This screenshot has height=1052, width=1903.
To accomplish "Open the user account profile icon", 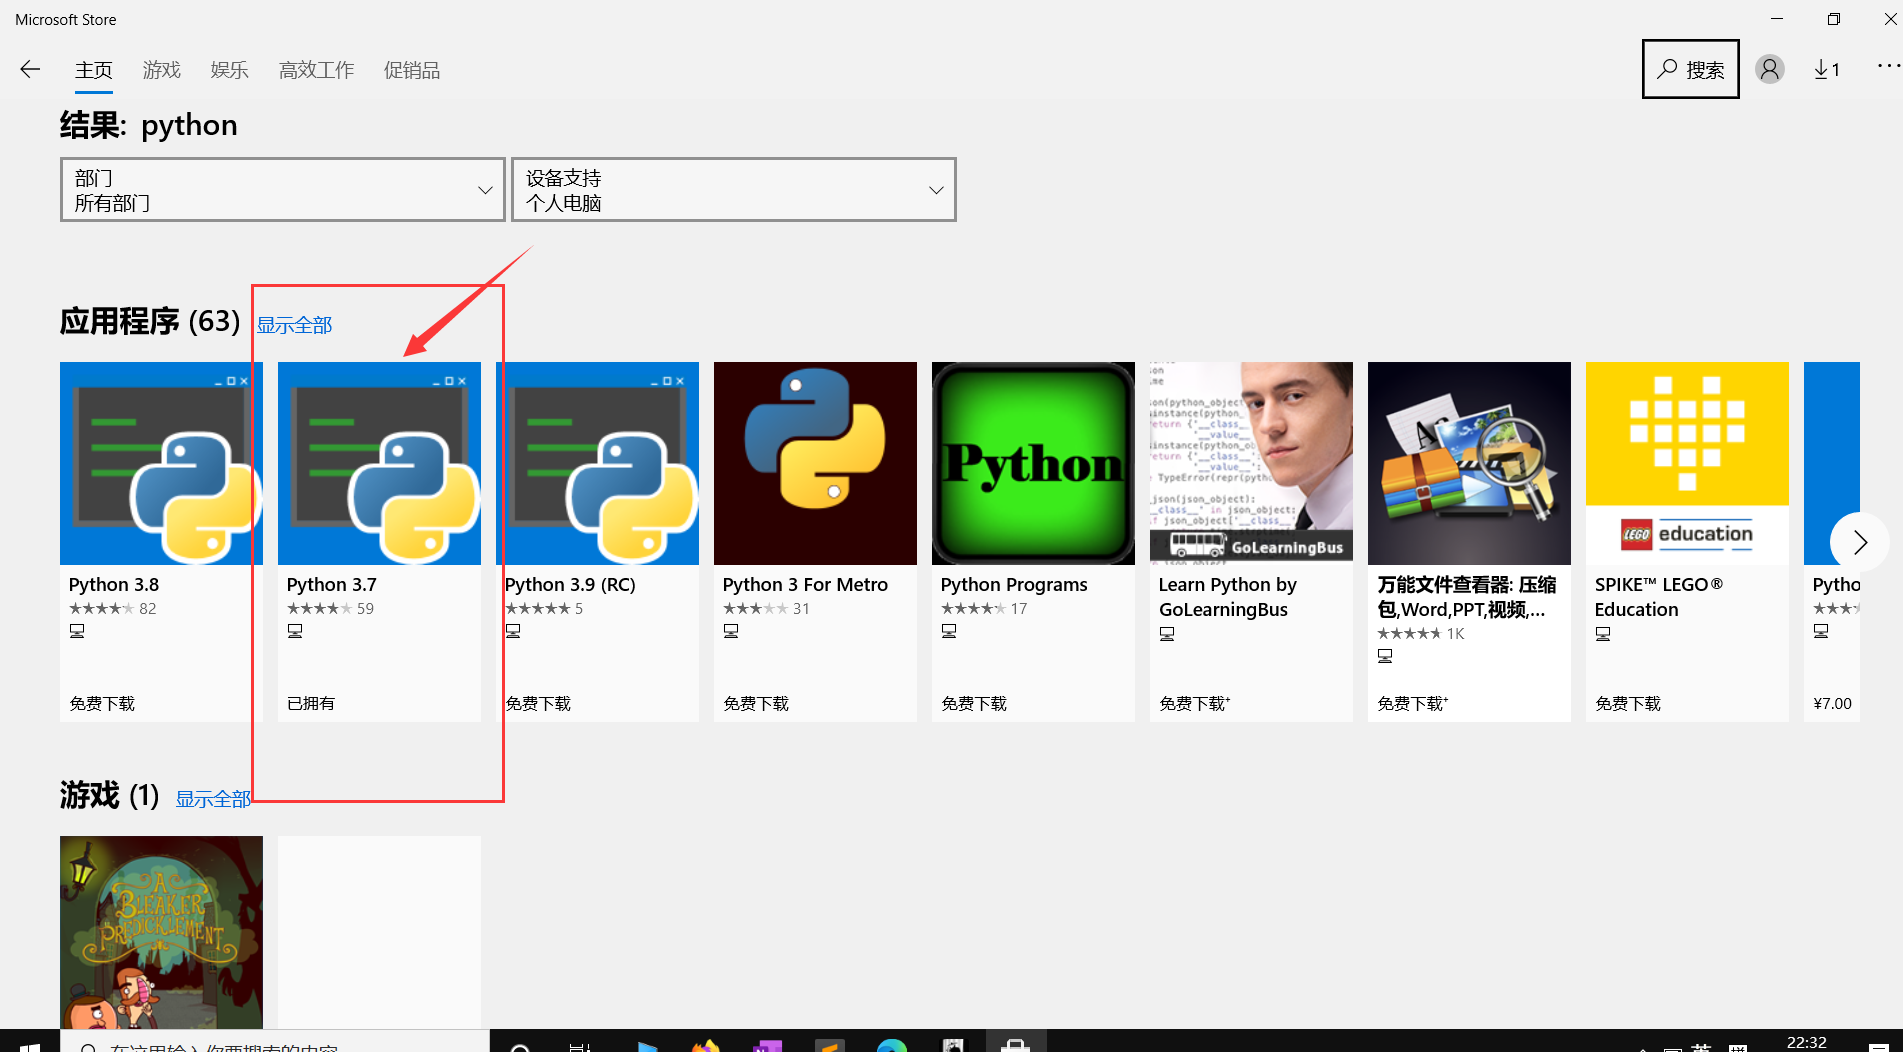I will coord(1769,68).
